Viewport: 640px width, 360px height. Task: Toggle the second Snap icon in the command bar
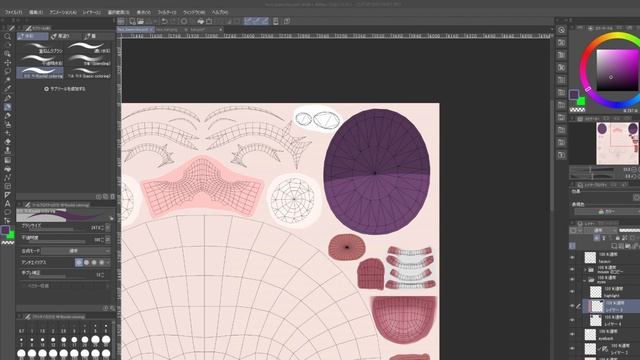[x=257, y=21]
